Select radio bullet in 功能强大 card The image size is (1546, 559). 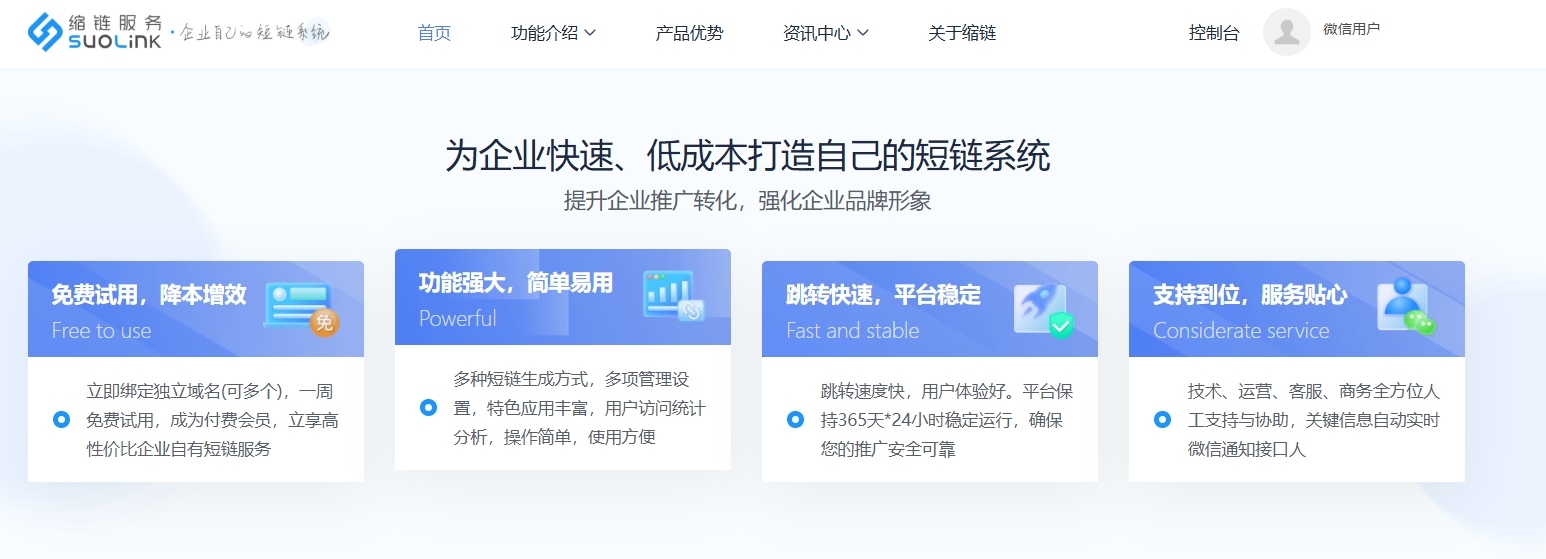pos(428,408)
